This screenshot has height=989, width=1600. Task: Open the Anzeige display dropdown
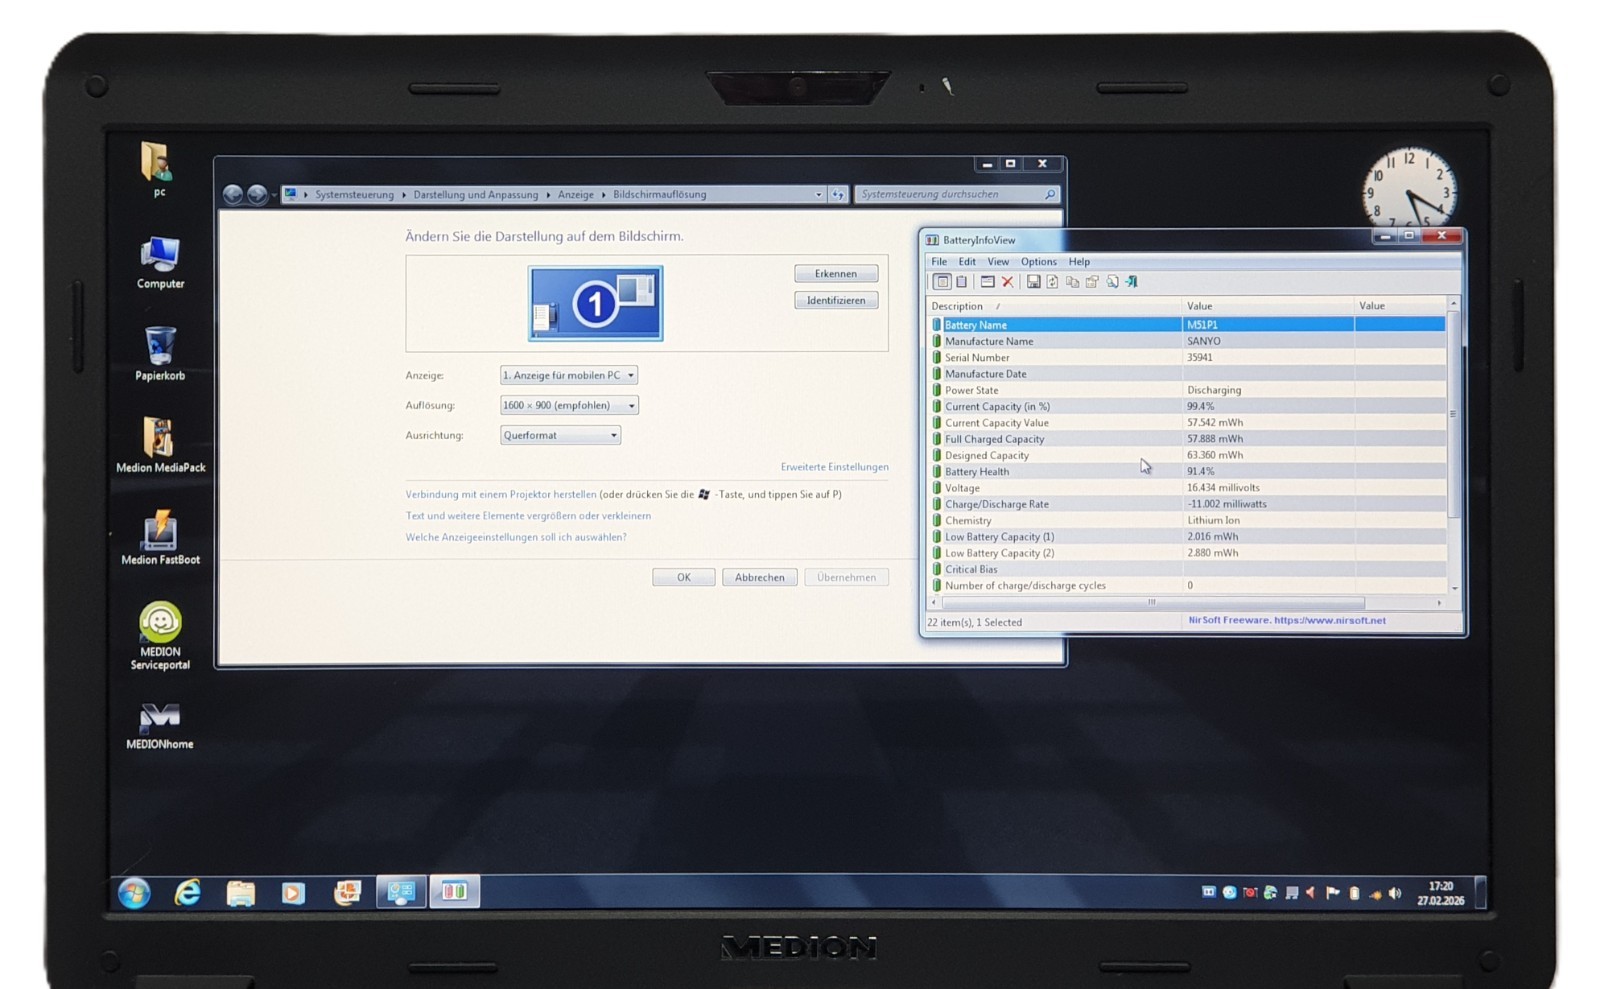(x=568, y=375)
